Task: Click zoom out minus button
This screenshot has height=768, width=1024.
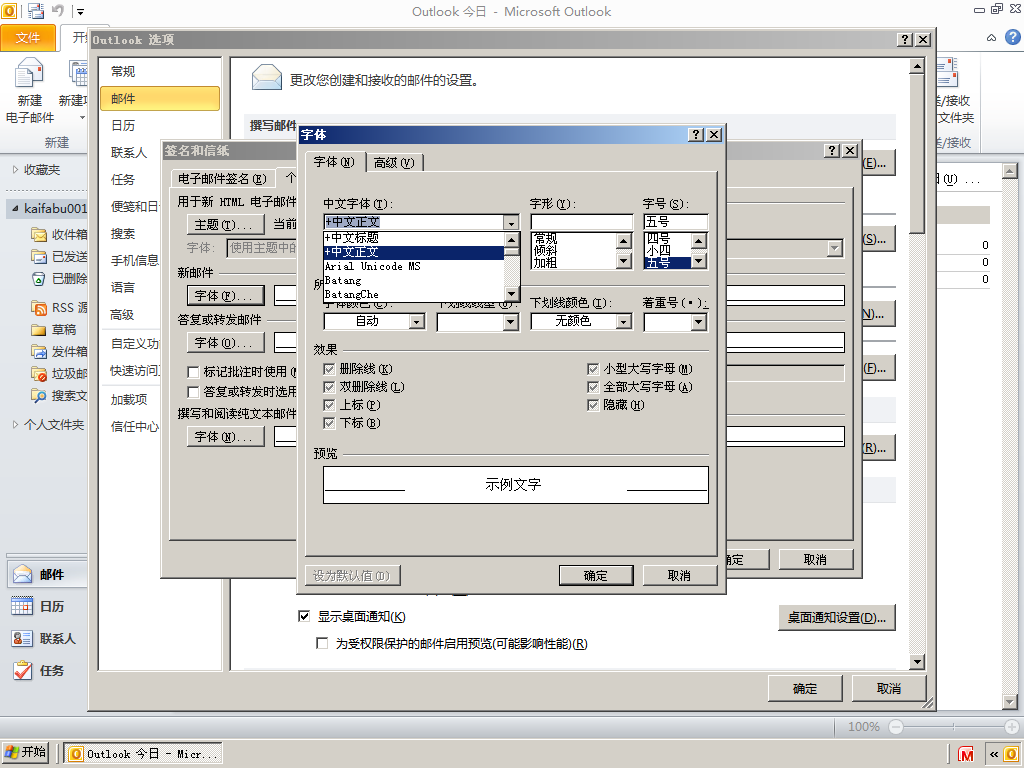Action: 896,727
